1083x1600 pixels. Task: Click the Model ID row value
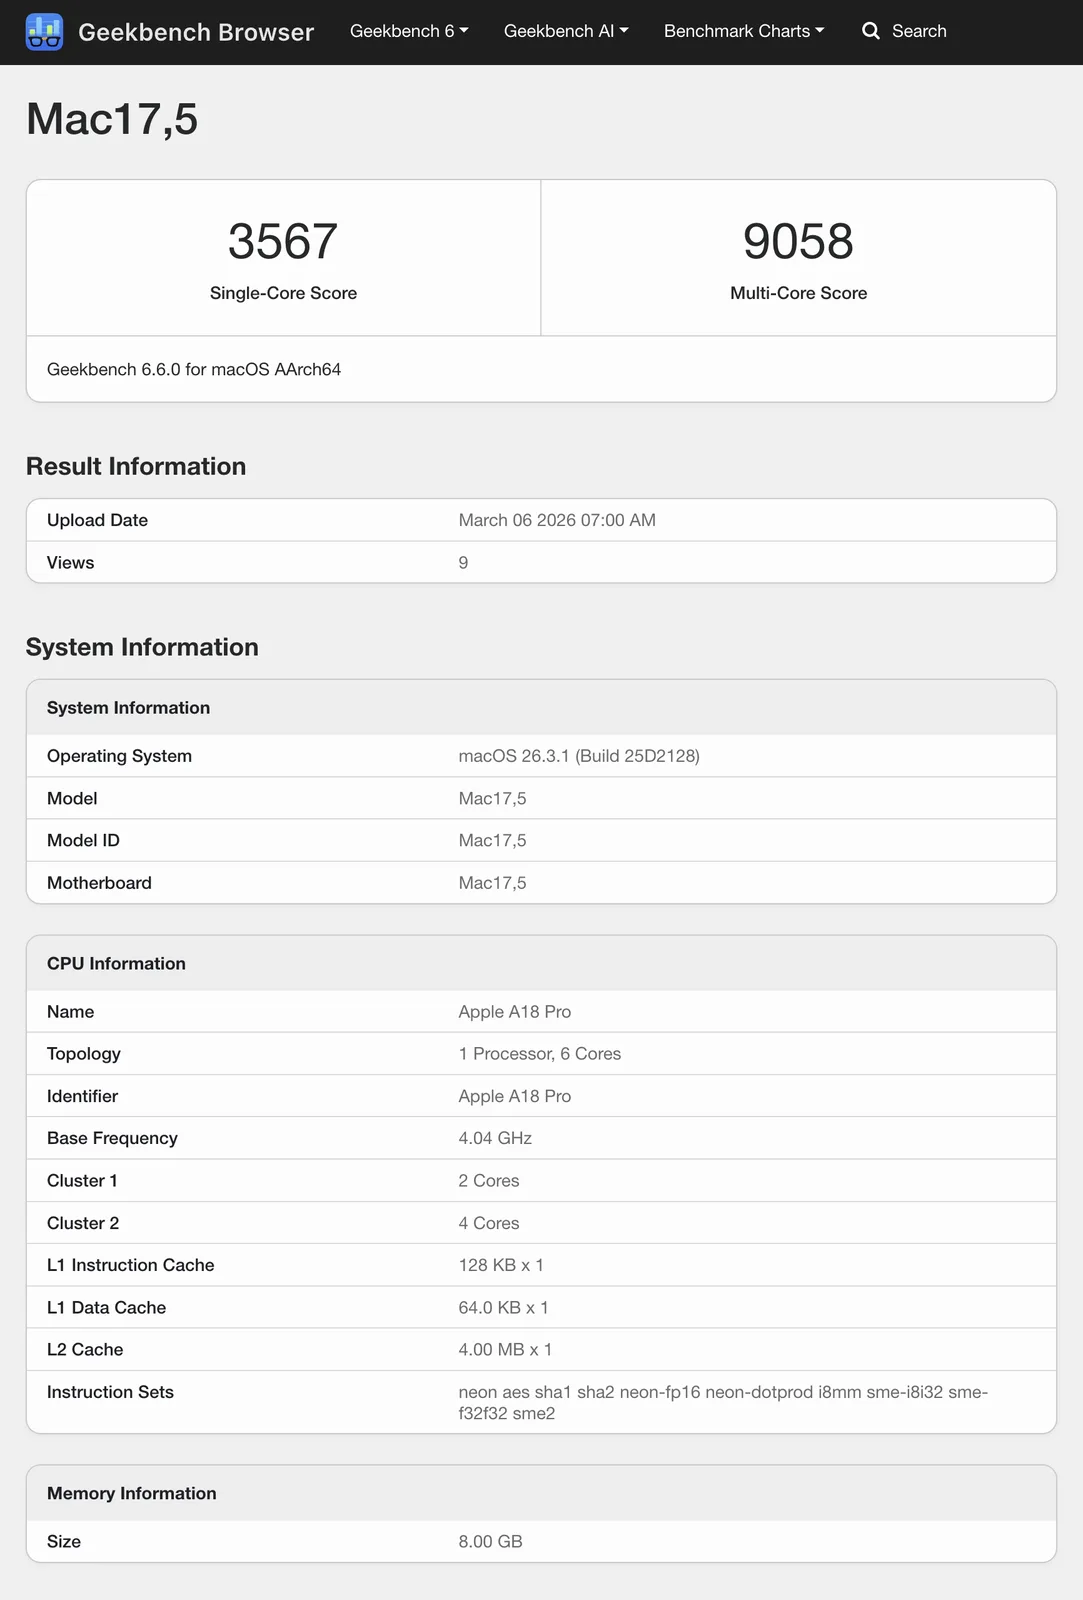(x=492, y=841)
